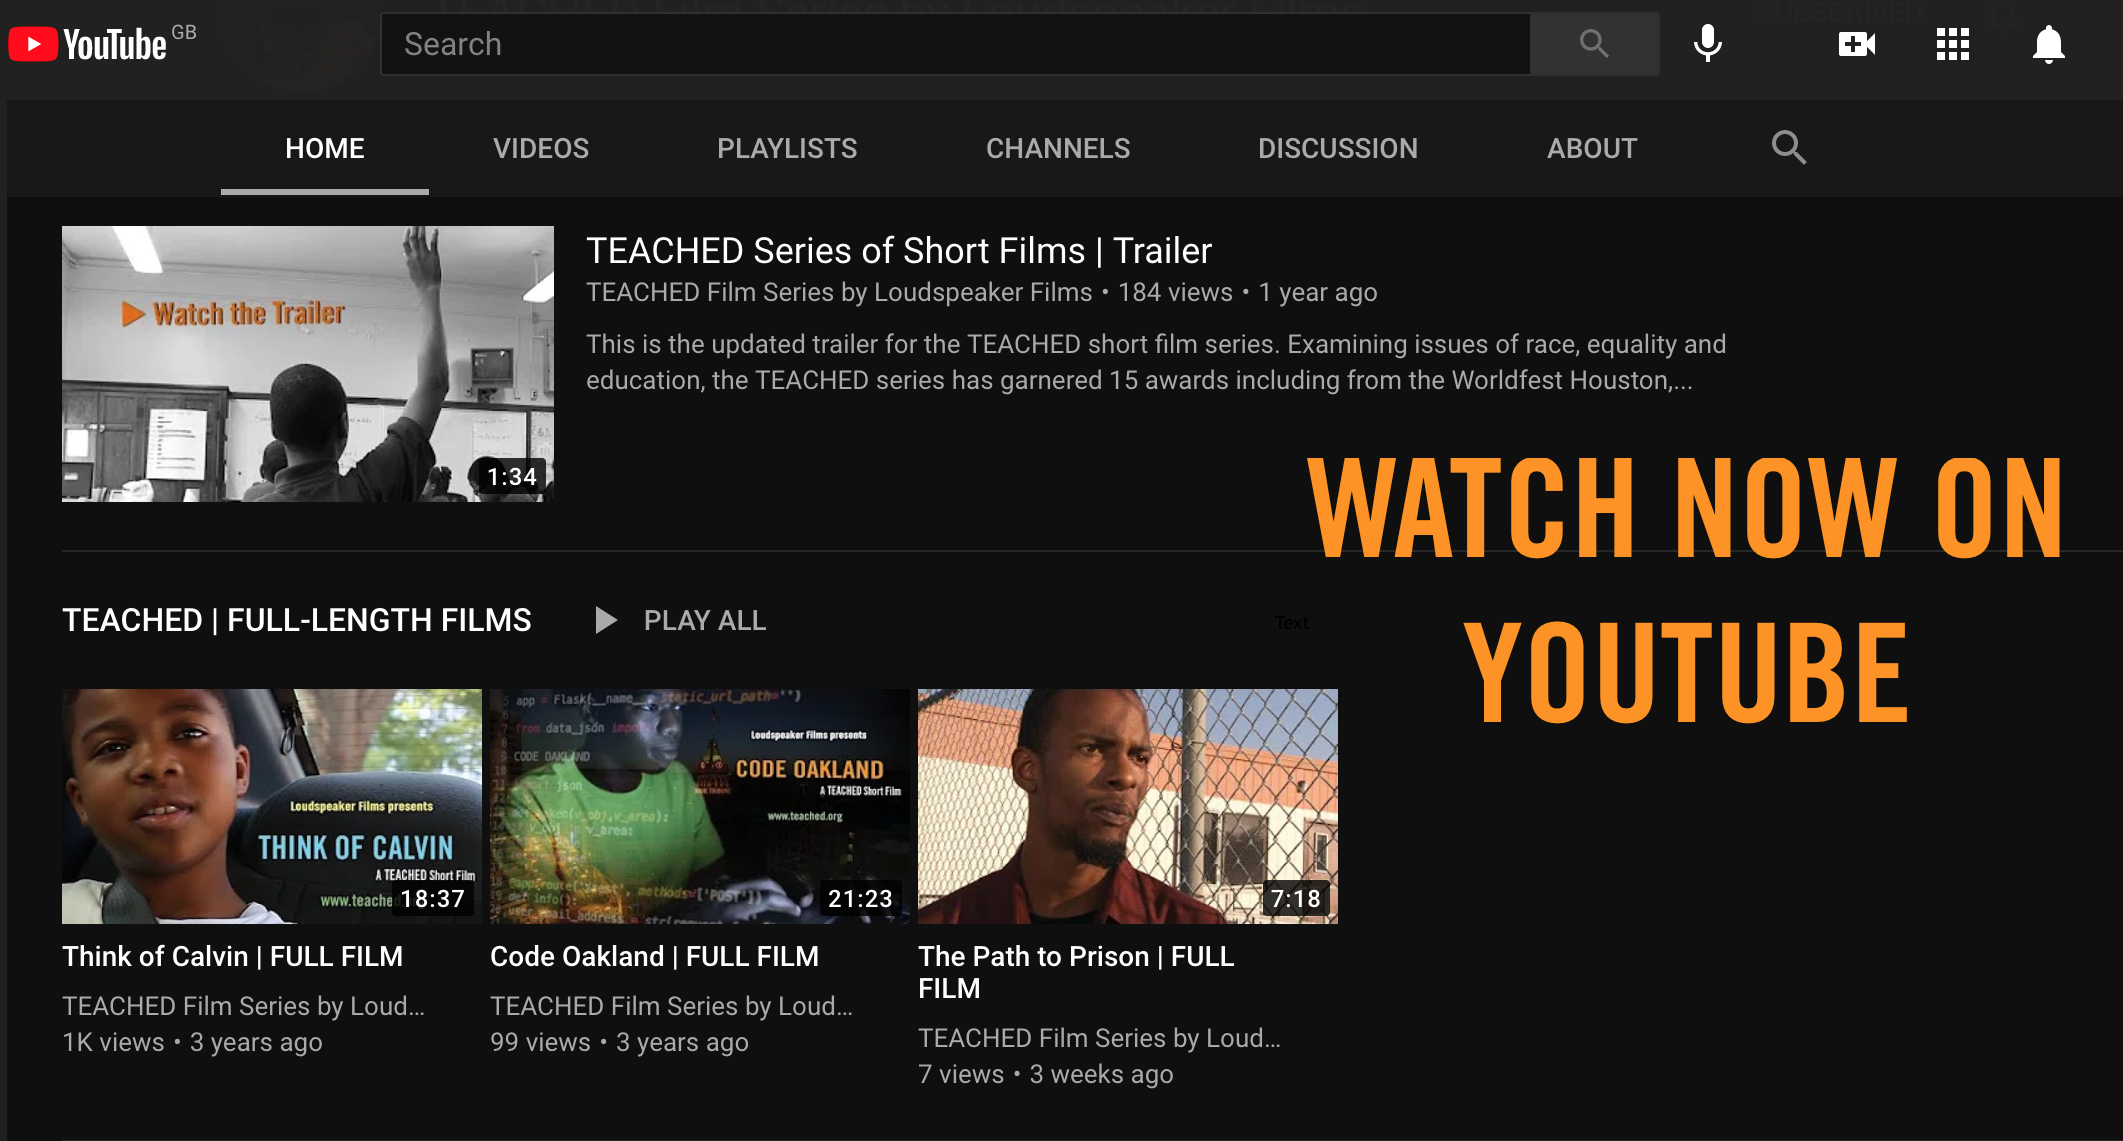Open the Discussion tab
Image resolution: width=2123 pixels, height=1141 pixels.
1338,148
